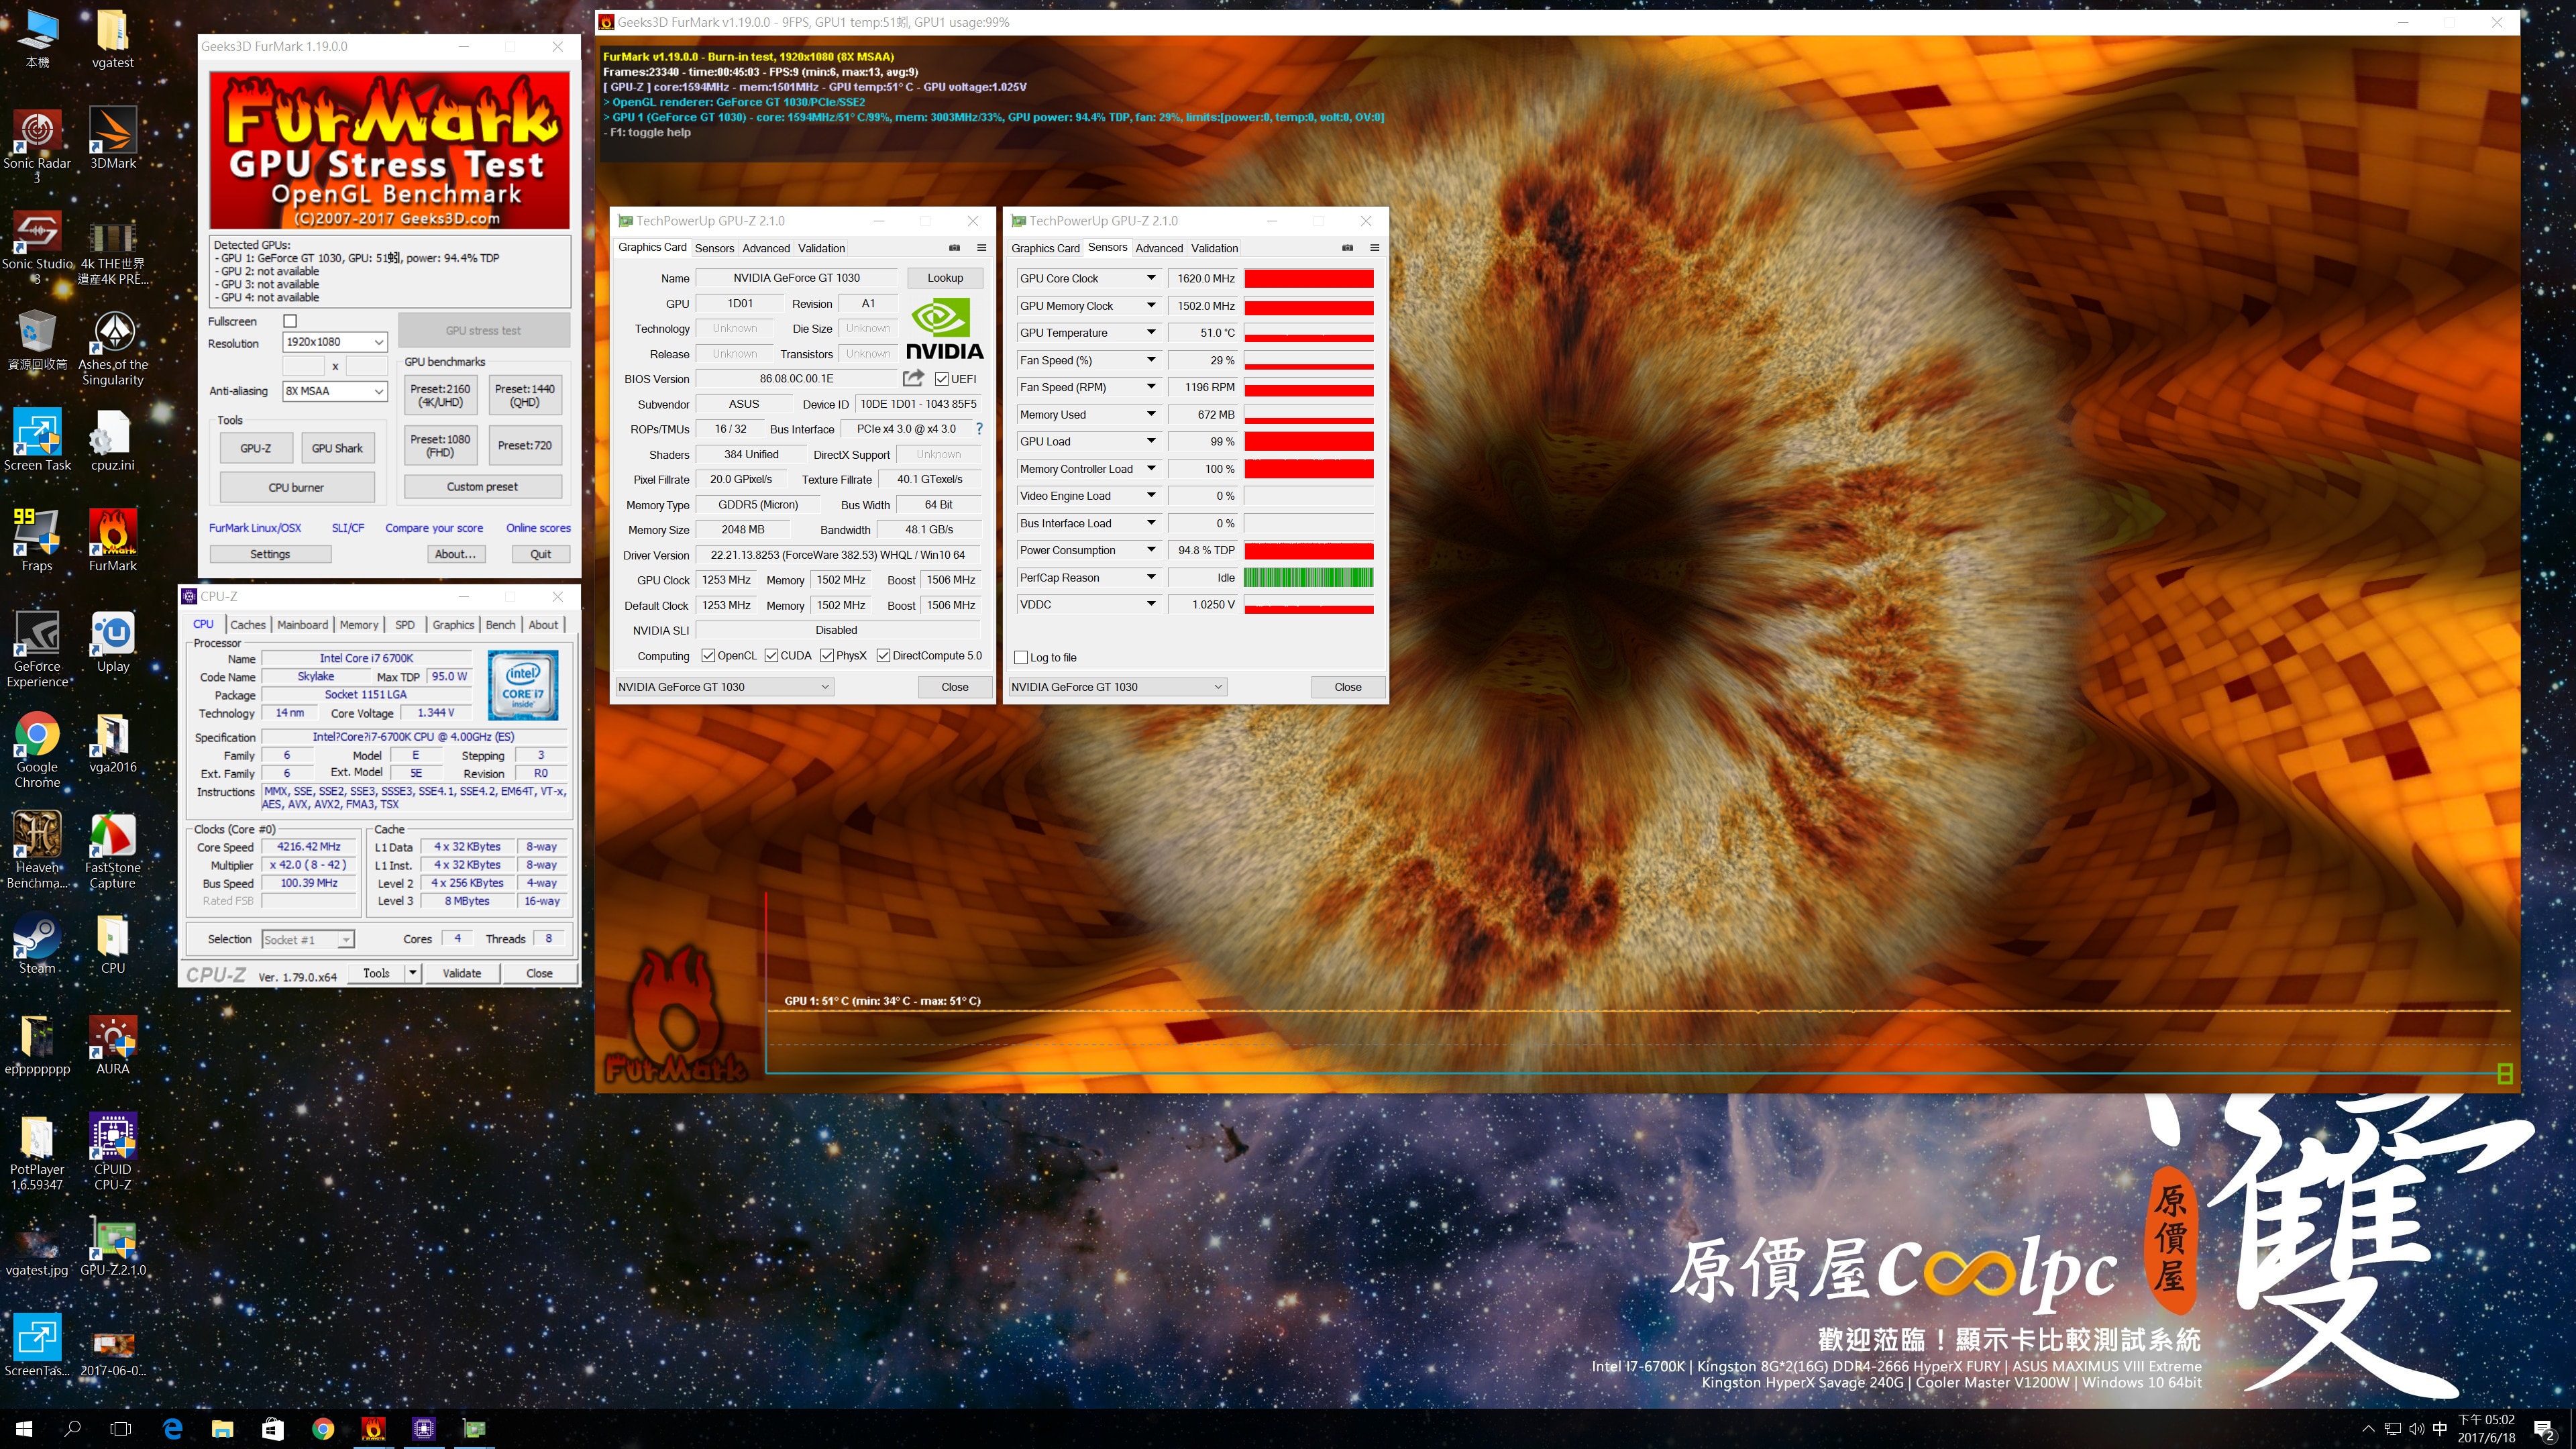Open the Action Center notification icon
The width and height of the screenshot is (2576, 1449).
[2543, 1429]
